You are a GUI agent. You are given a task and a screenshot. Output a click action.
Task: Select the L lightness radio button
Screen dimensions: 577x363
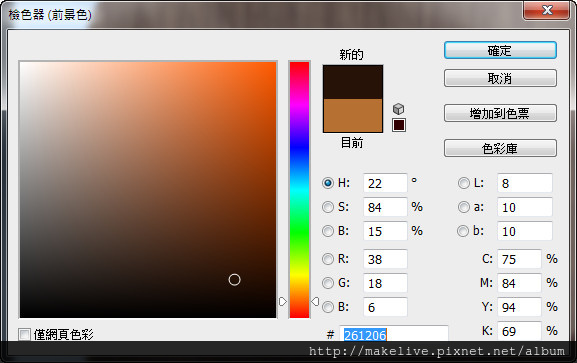464,183
